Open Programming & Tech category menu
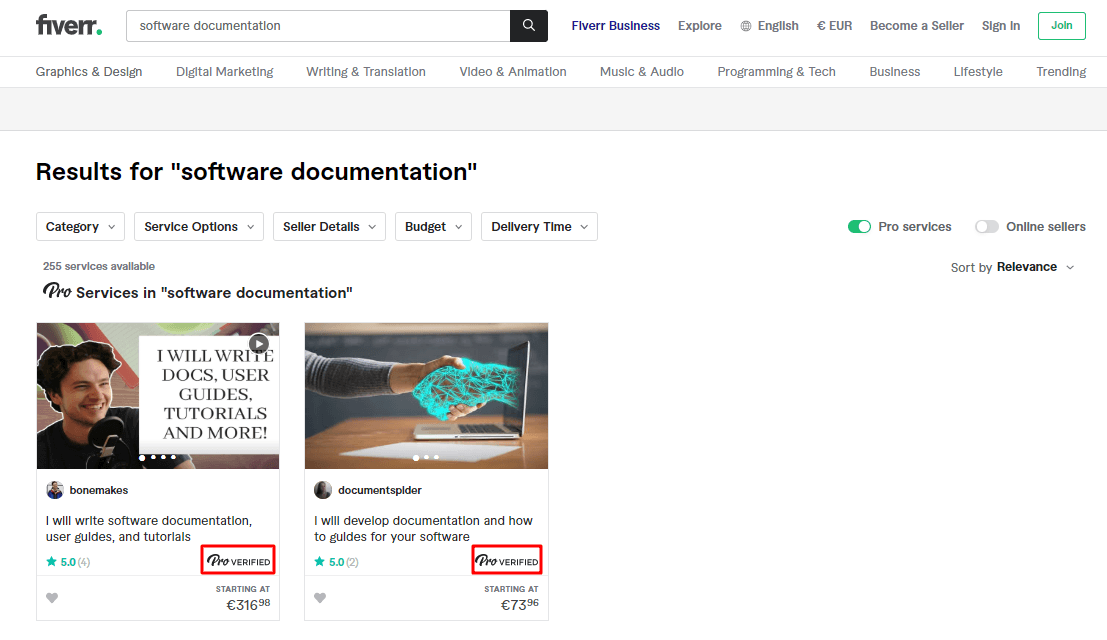The width and height of the screenshot is (1107, 640). (x=776, y=72)
